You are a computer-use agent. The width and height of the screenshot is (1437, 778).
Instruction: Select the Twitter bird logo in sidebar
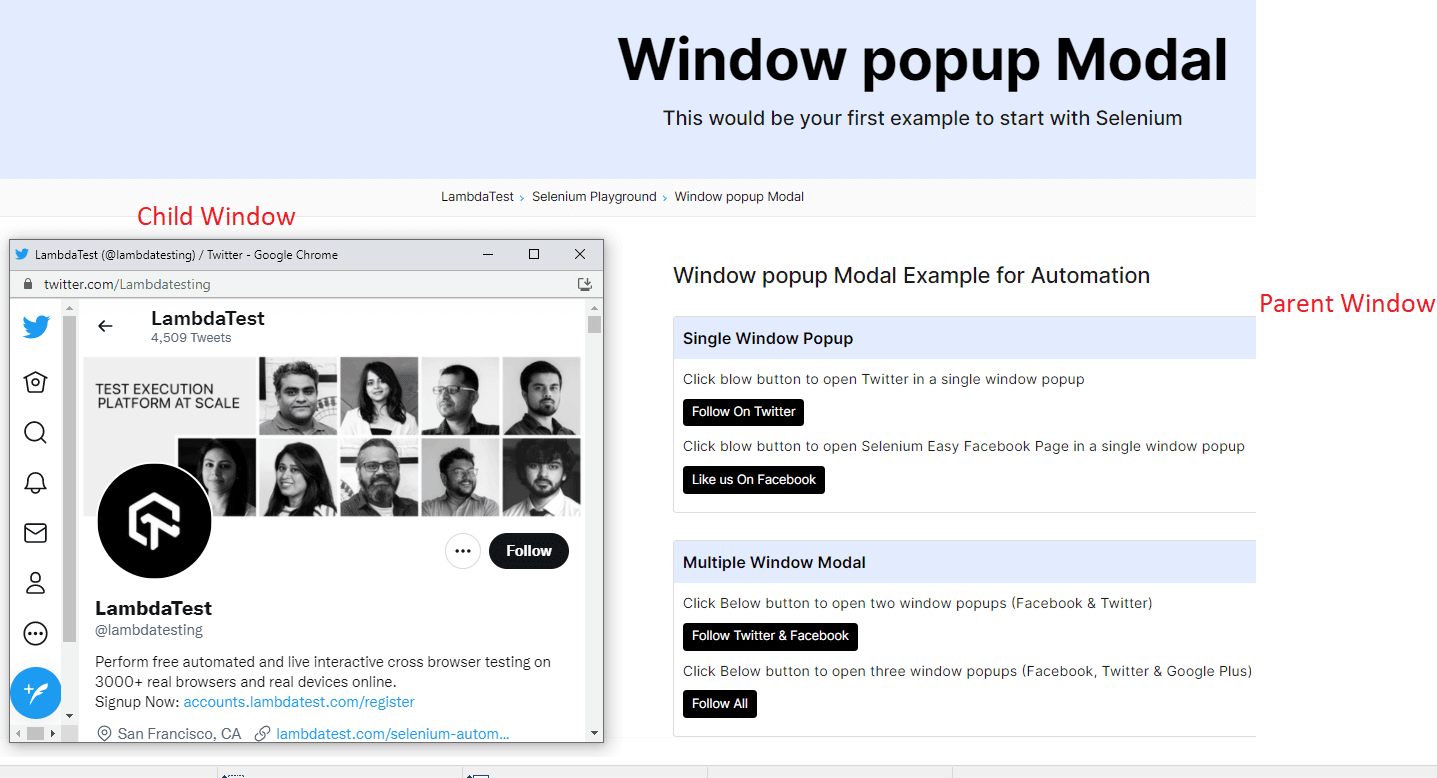(x=35, y=326)
